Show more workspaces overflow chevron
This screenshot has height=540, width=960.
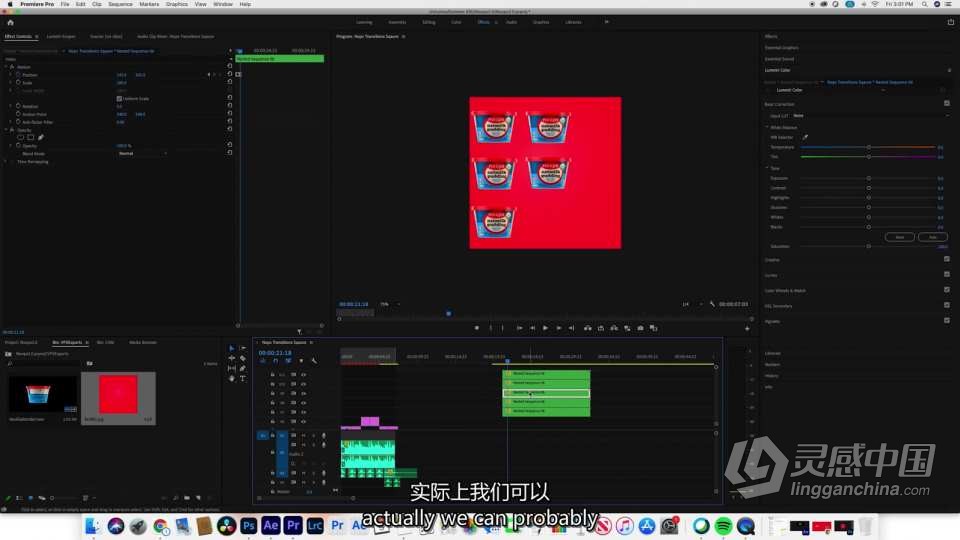607,22
